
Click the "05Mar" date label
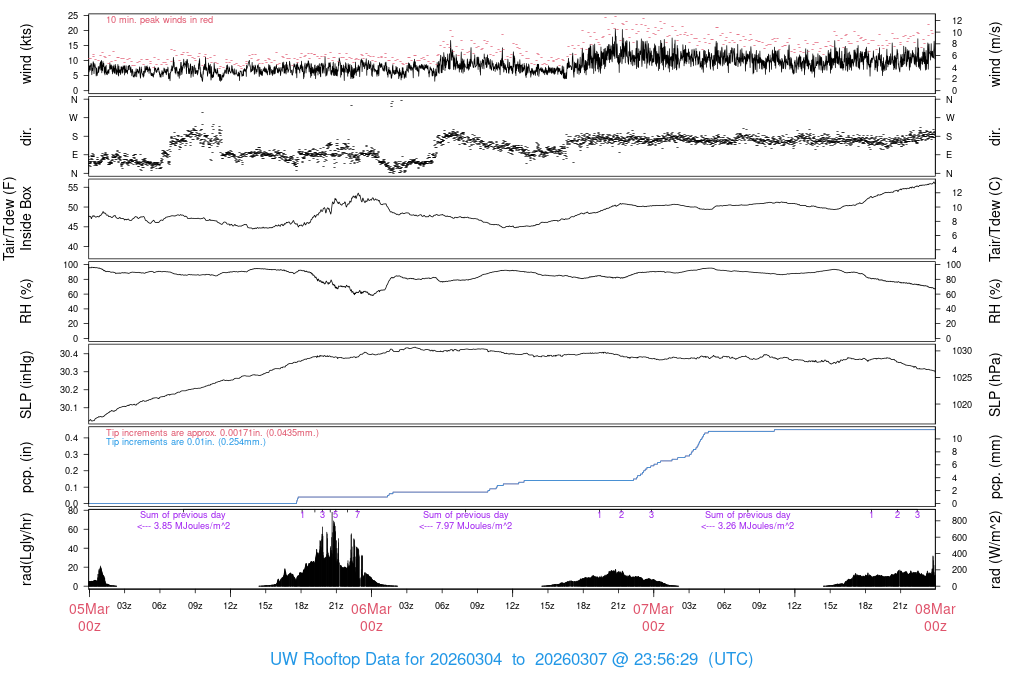coord(89,609)
